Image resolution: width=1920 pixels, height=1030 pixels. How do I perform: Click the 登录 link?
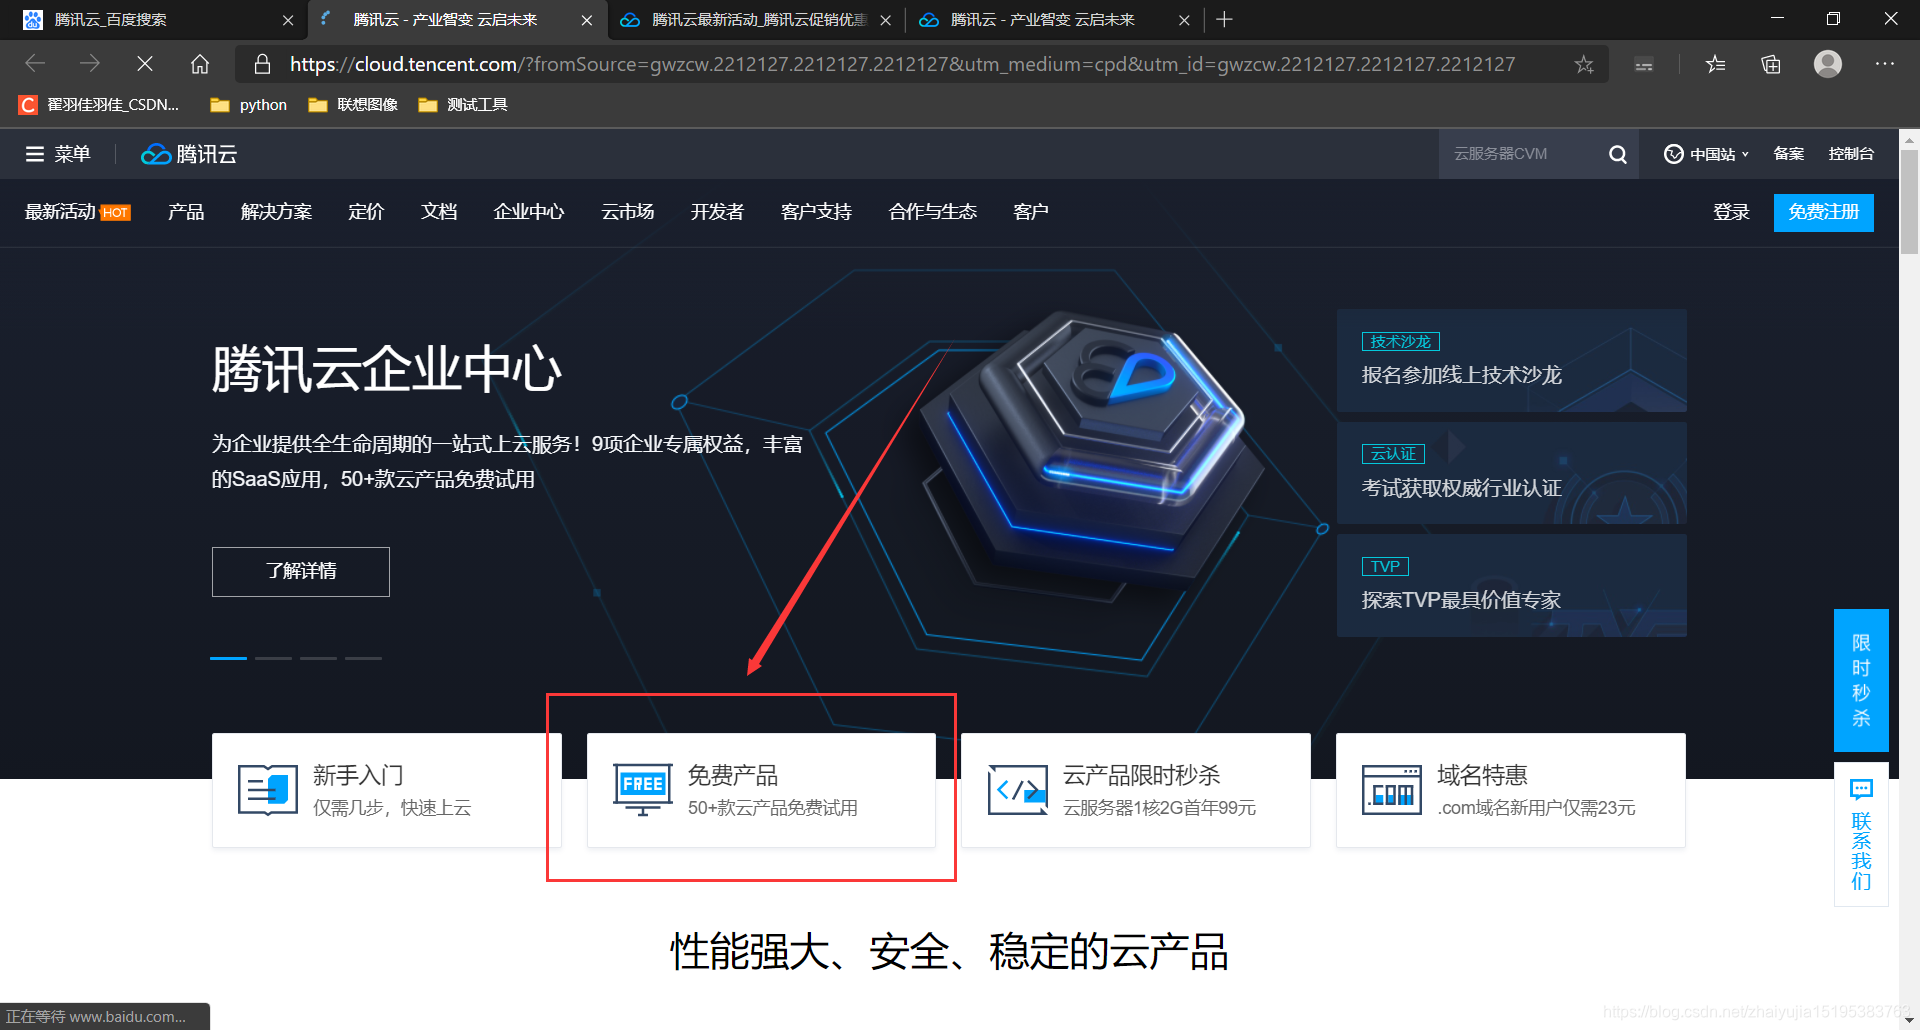[x=1731, y=212]
